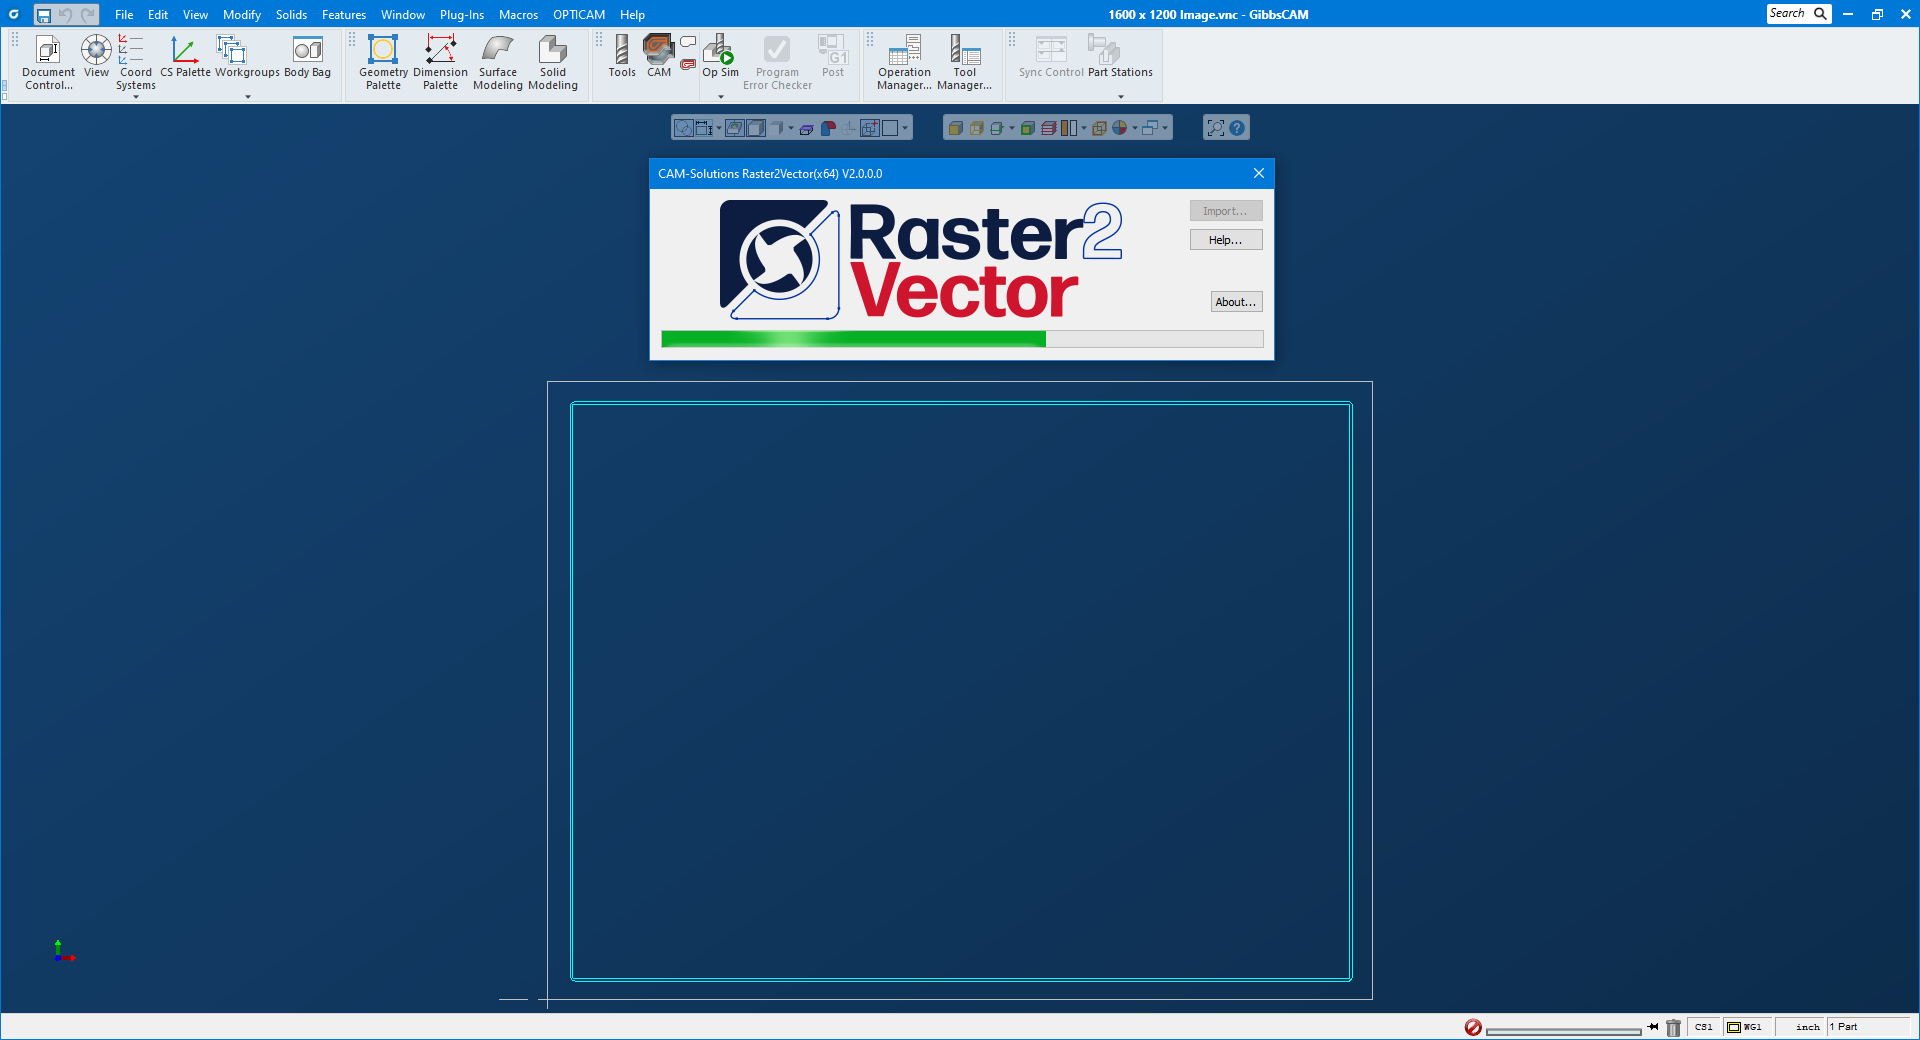Click the About... button
Image resolution: width=1920 pixels, height=1040 pixels.
point(1236,302)
